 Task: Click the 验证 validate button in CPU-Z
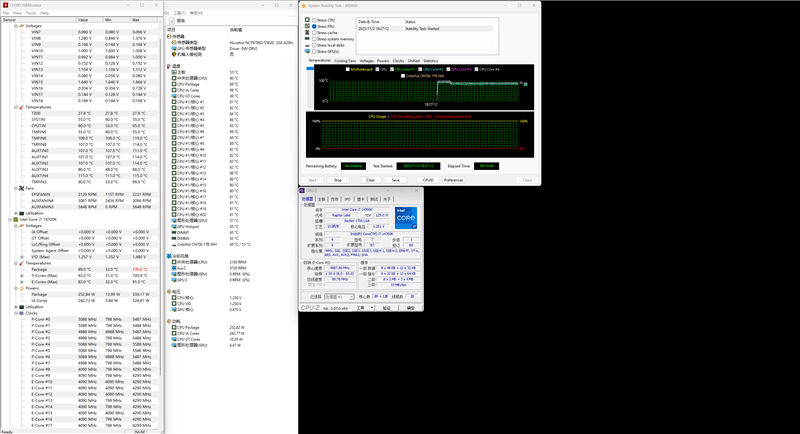[x=386, y=308]
